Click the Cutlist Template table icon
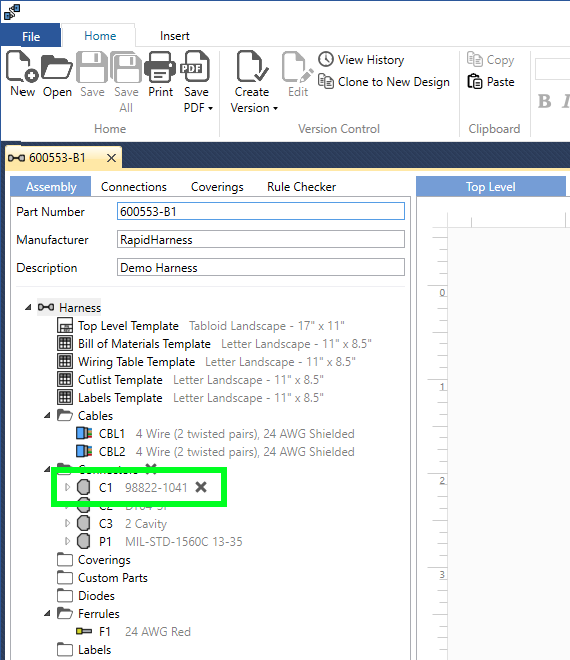 pos(65,380)
